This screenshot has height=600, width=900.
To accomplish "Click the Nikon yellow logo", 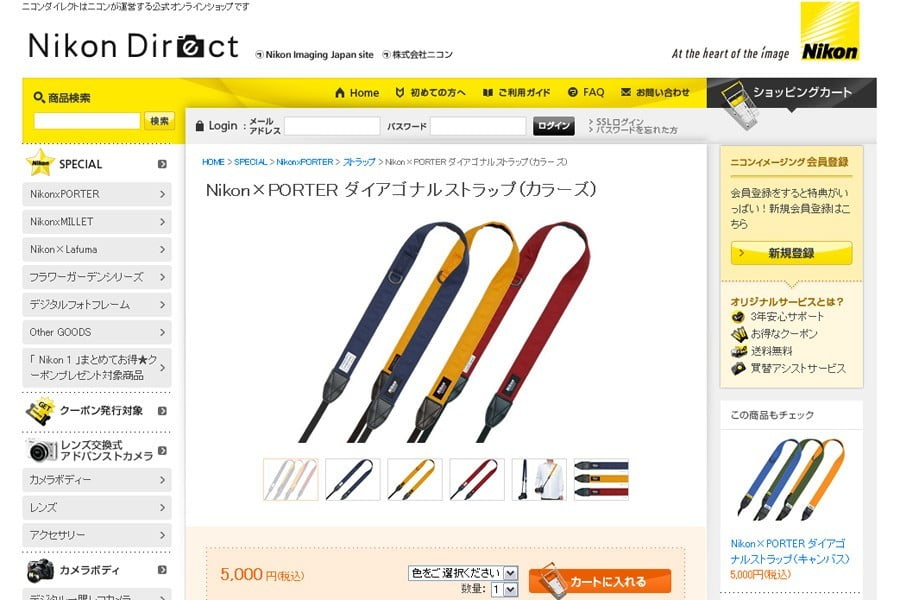I will point(829,32).
